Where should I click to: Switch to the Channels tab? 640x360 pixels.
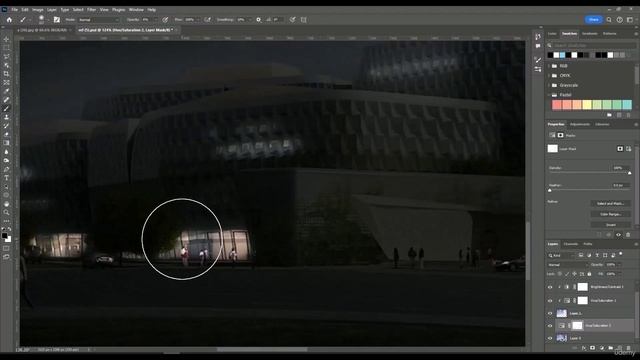(571, 244)
